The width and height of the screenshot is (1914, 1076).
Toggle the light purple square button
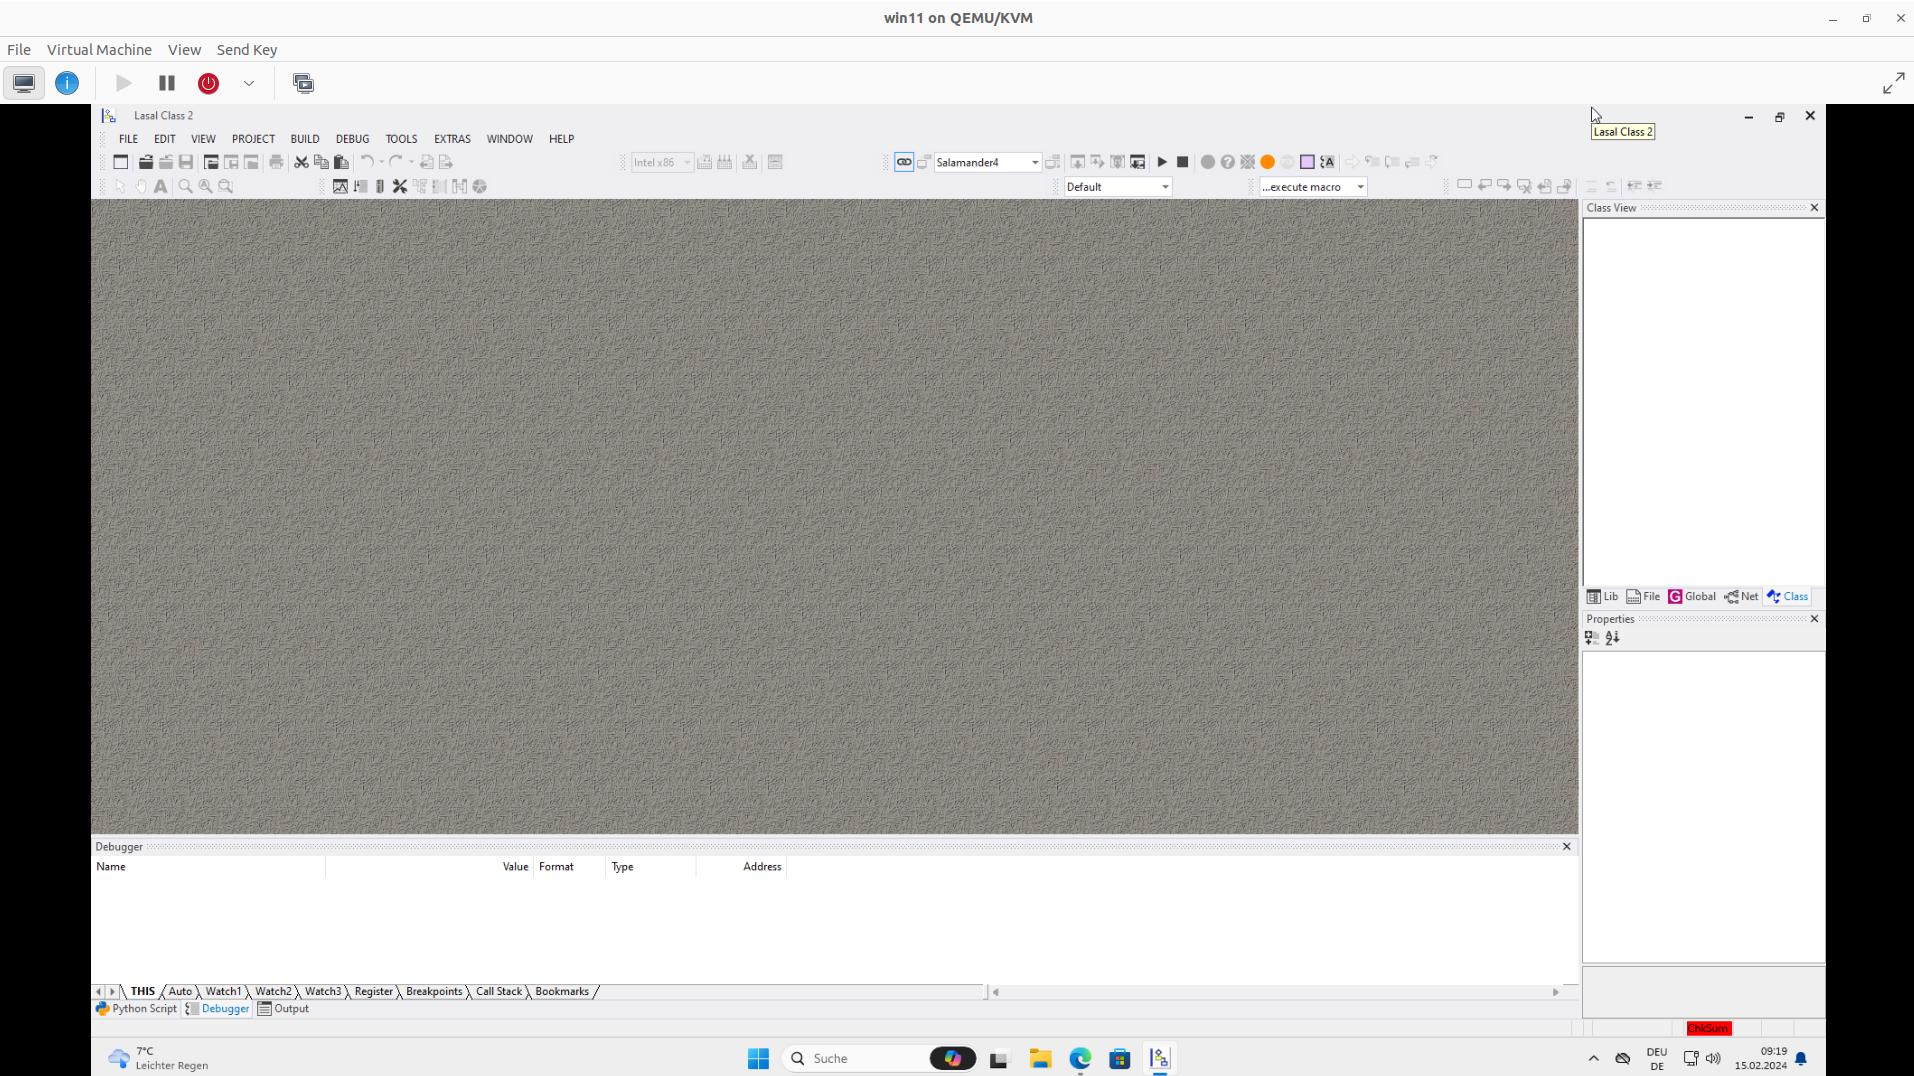1307,162
